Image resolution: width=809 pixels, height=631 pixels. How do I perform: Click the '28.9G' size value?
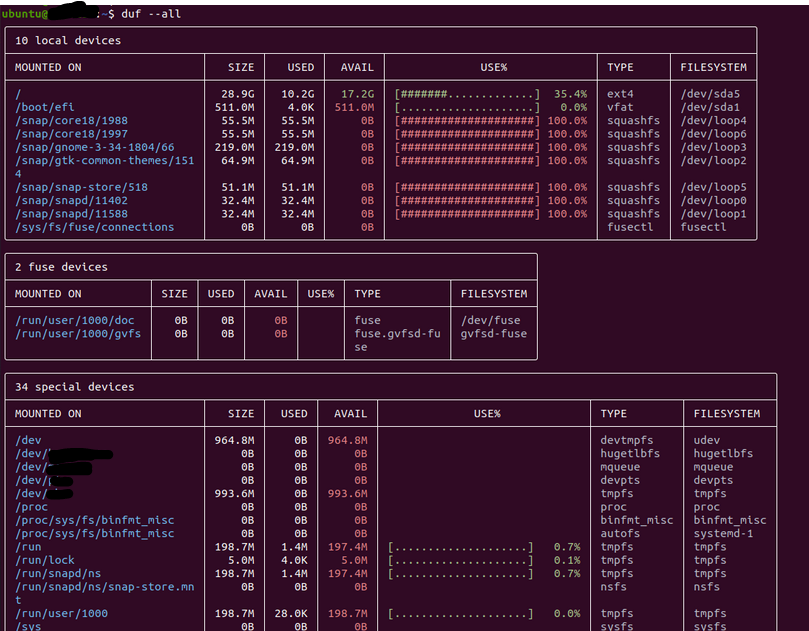point(237,94)
